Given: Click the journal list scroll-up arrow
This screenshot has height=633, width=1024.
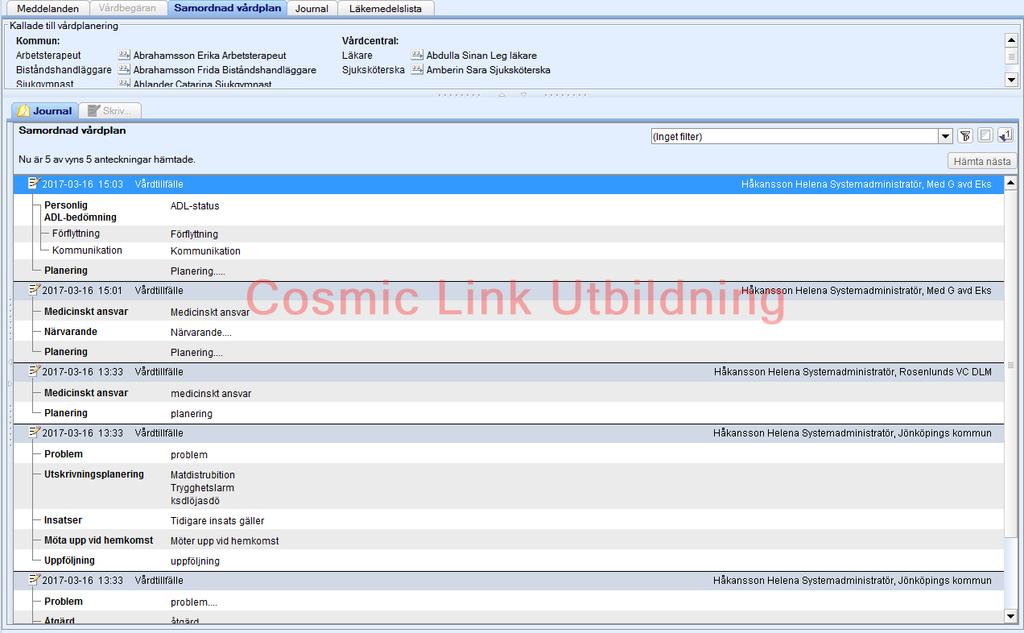Looking at the screenshot, I should point(1010,183).
